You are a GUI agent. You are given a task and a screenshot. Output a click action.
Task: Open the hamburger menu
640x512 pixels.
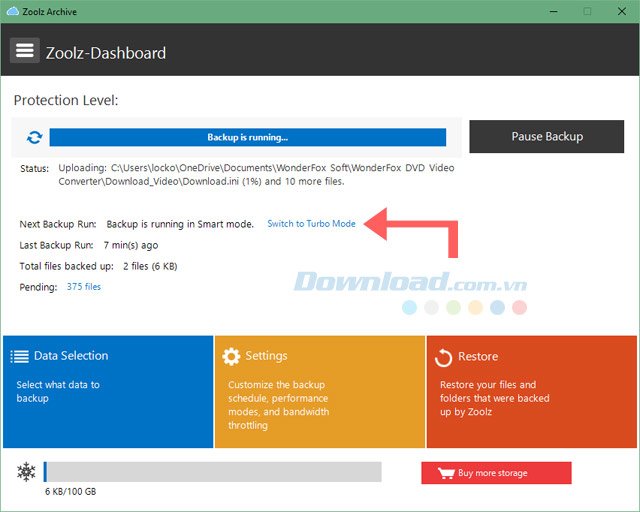coord(25,51)
